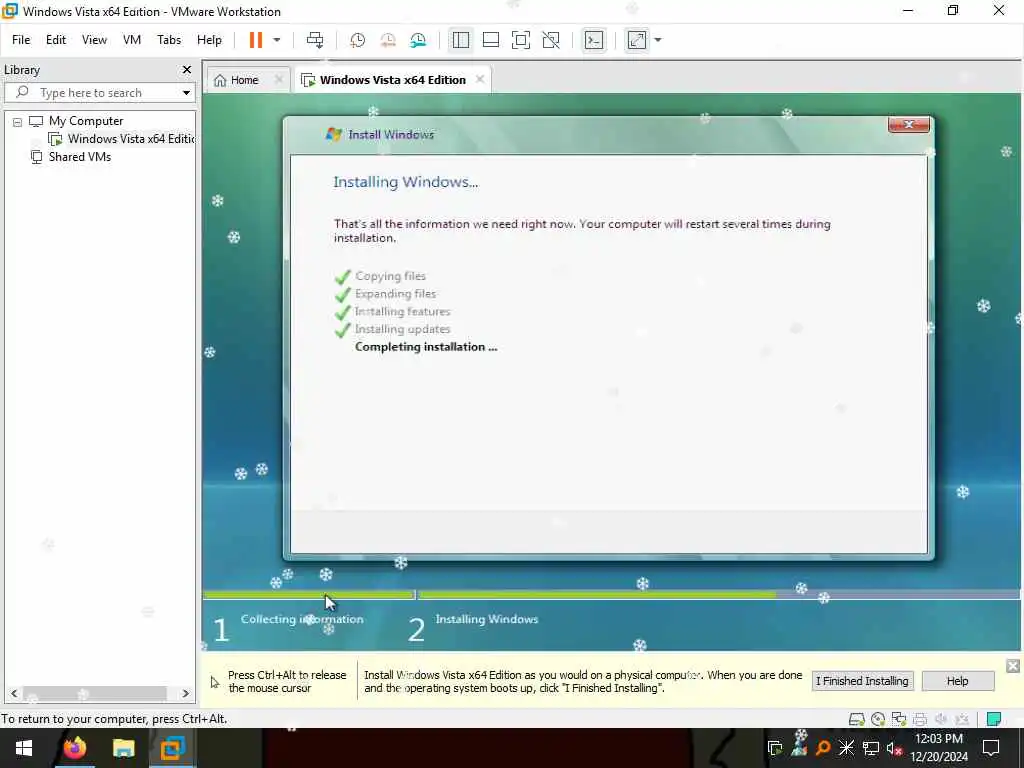Screen dimensions: 1024x768
Task: Click the snowflake tray icon
Action: pos(847,748)
